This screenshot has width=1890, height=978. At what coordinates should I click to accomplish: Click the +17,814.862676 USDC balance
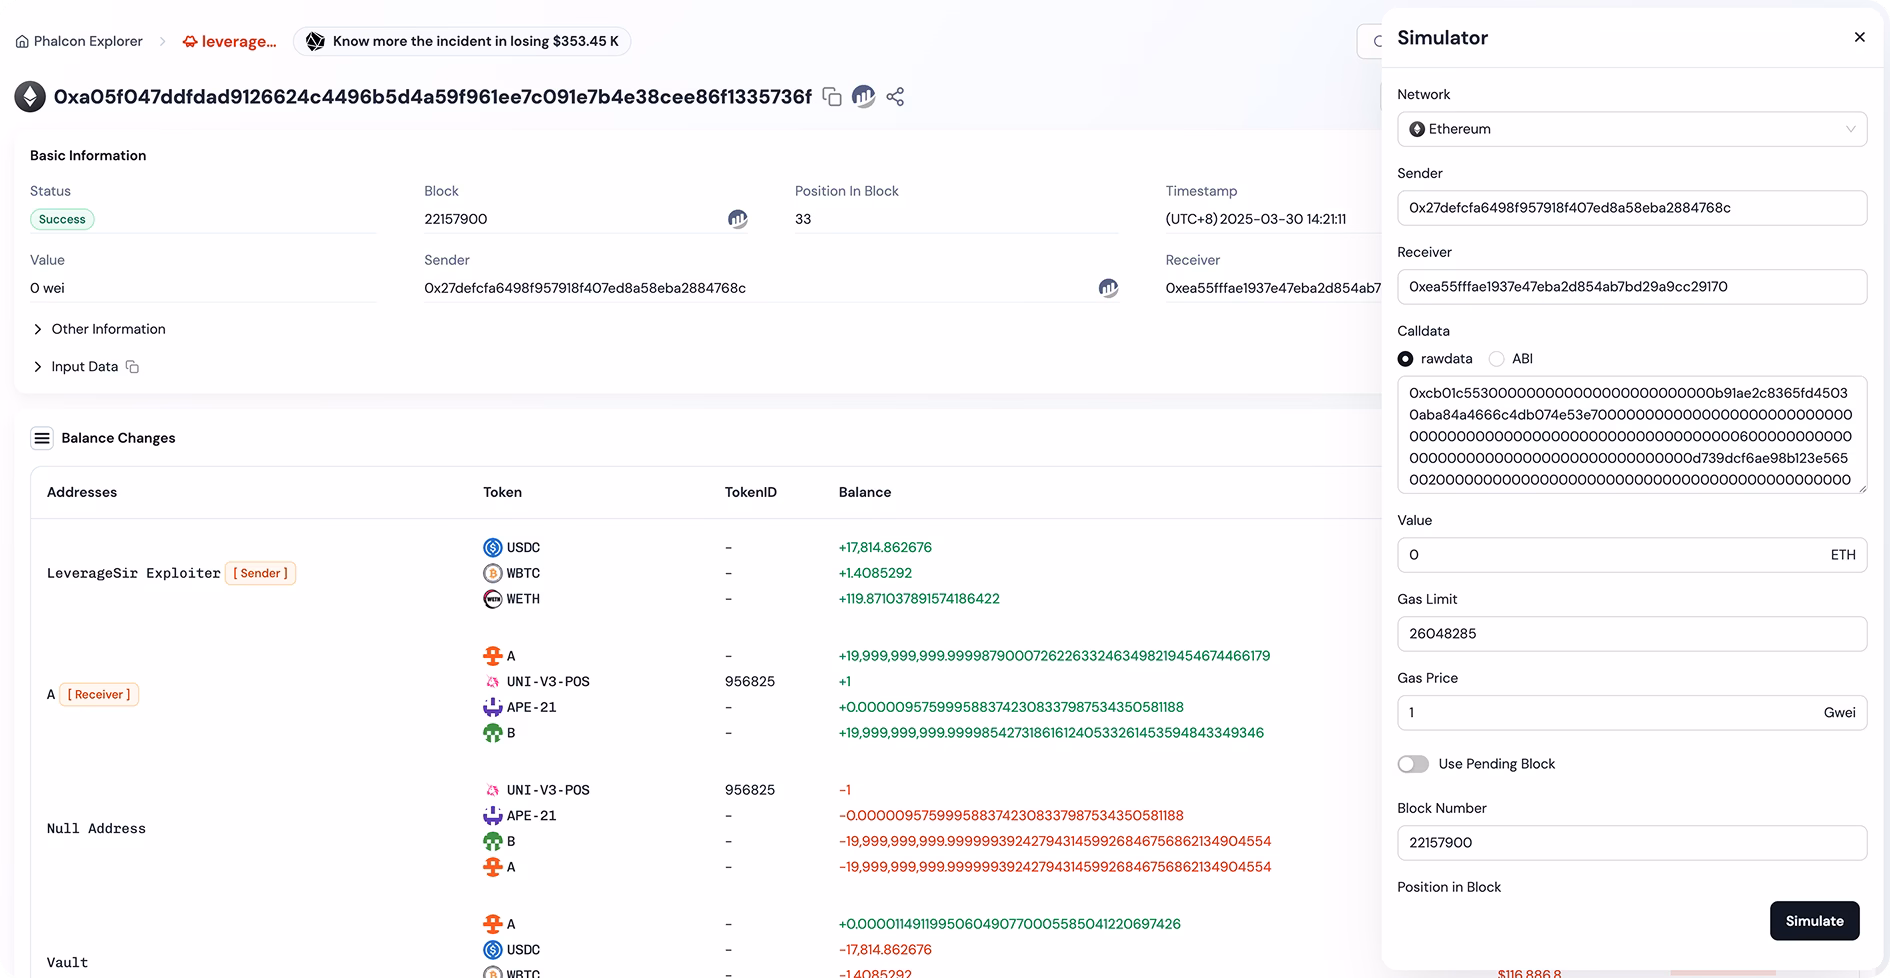click(885, 547)
